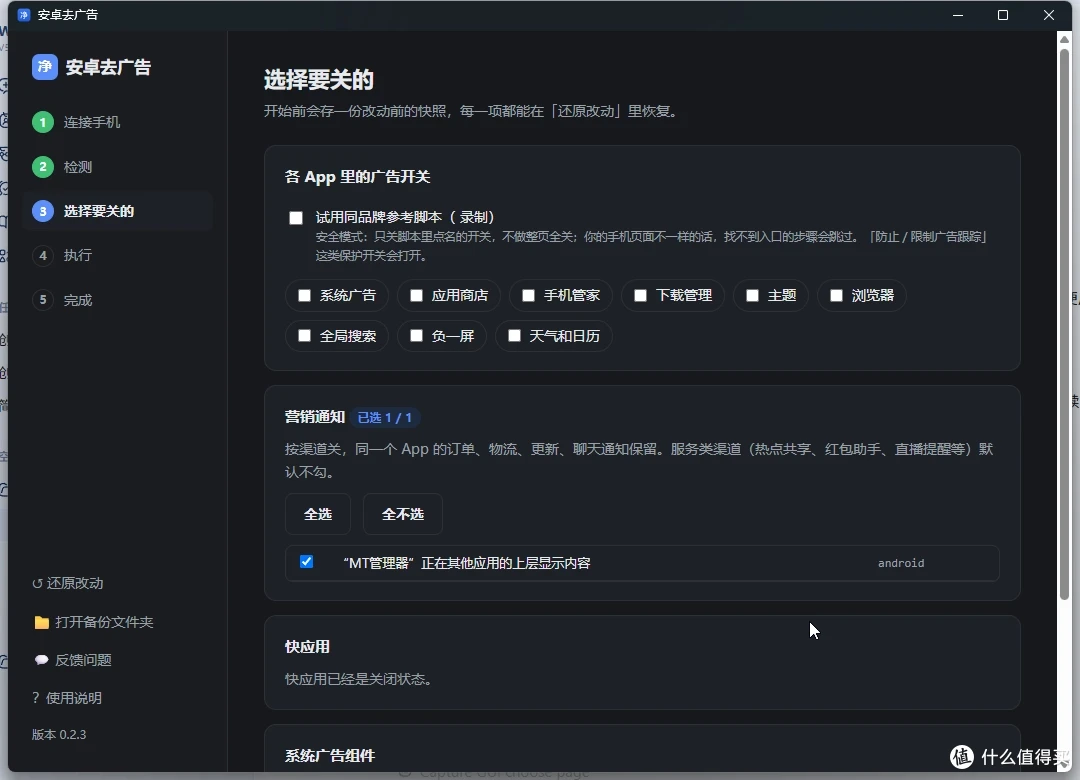Open 反馈问题 link
This screenshot has height=780, width=1080.
(x=72, y=660)
